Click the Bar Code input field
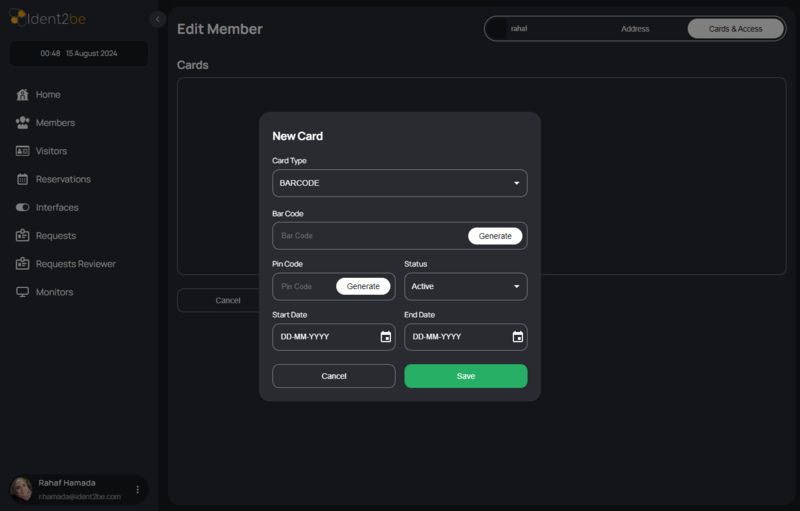This screenshot has height=511, width=800. (365, 236)
